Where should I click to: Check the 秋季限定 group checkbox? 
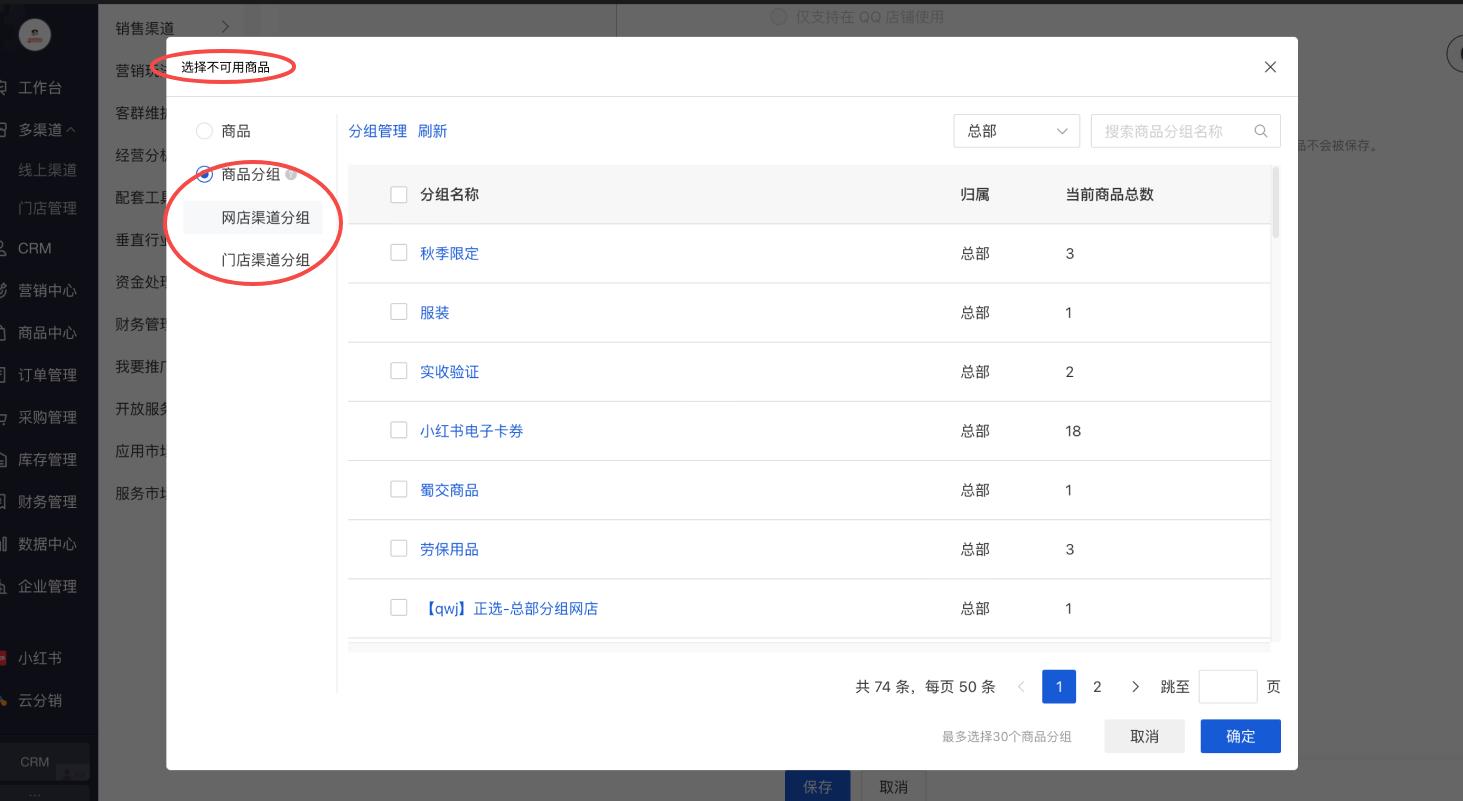(x=399, y=253)
